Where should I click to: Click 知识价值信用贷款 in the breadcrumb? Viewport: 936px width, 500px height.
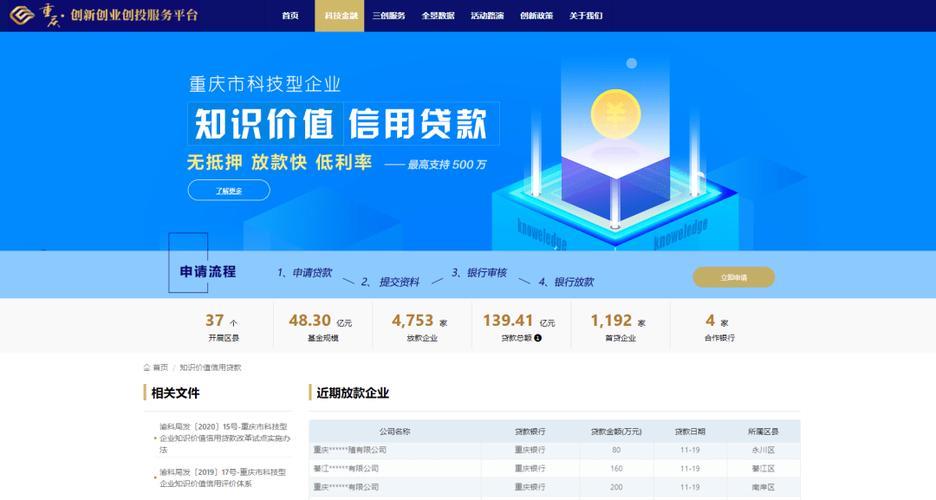210,367
